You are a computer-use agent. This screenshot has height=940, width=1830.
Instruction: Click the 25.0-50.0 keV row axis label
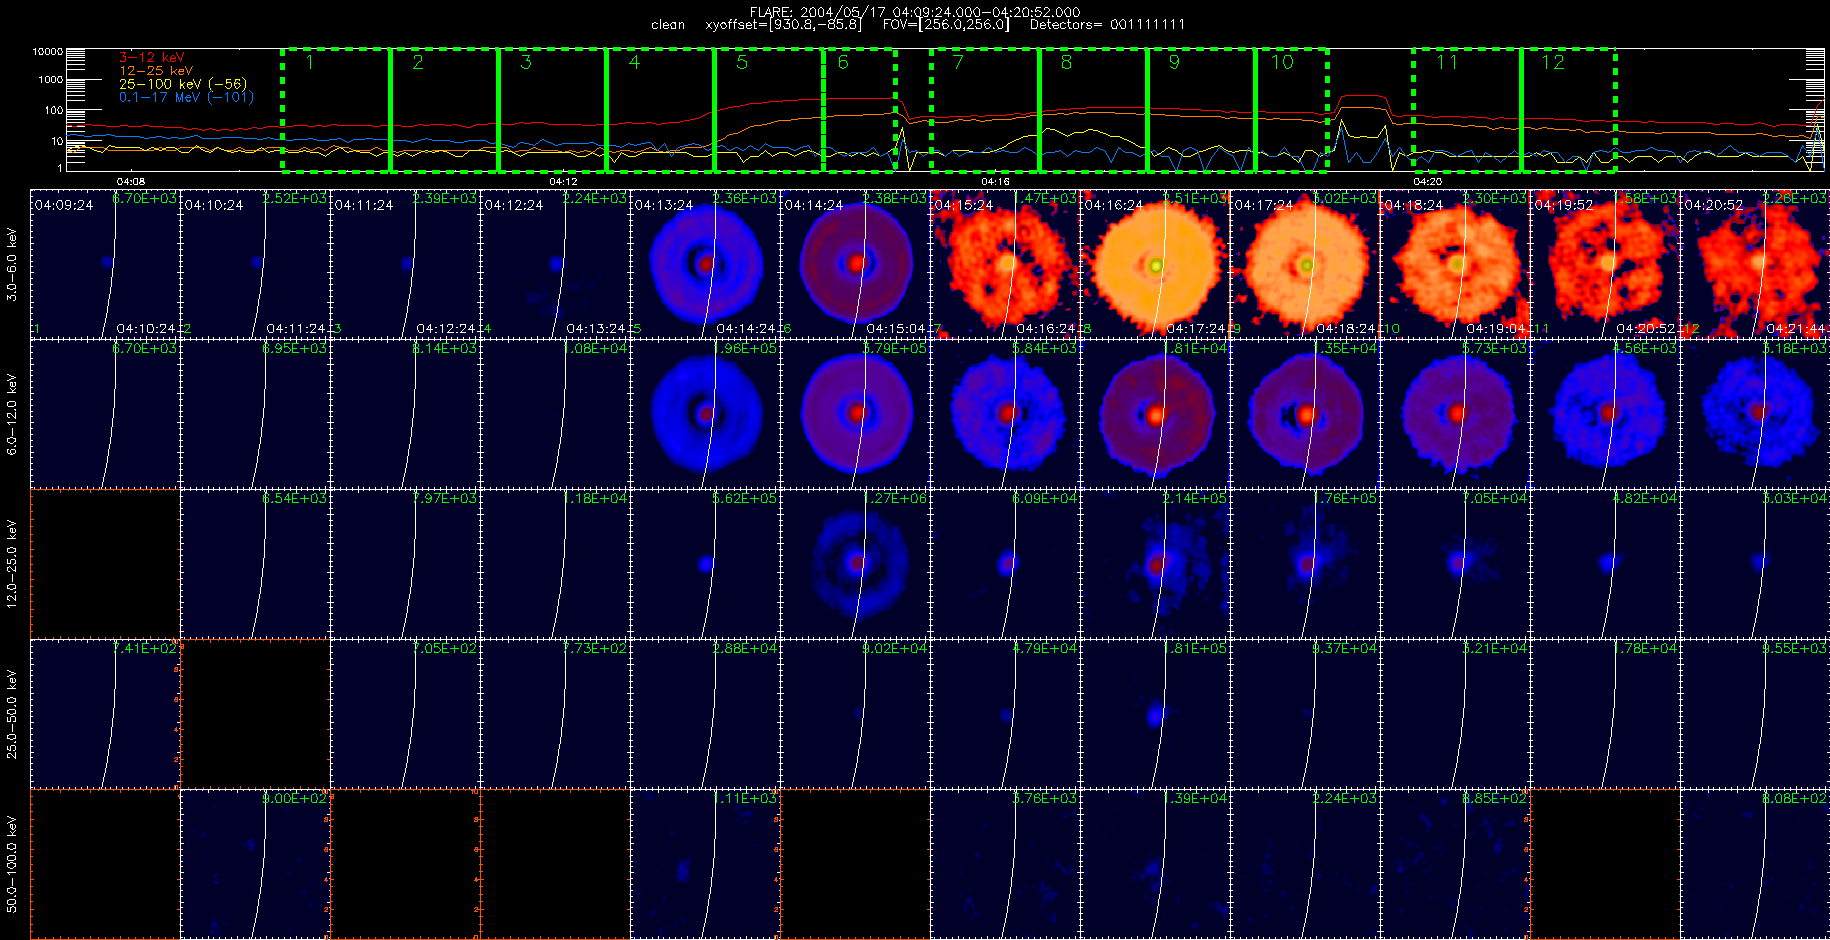12,714
